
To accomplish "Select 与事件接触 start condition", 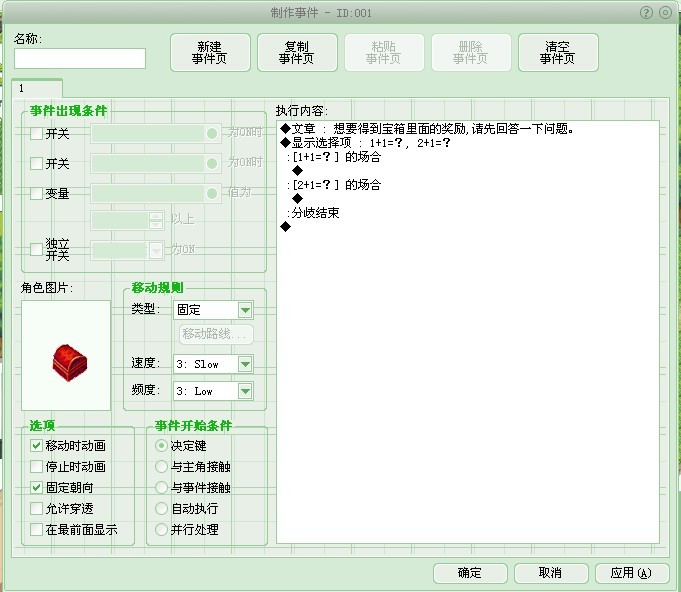I will pyautogui.click(x=161, y=487).
